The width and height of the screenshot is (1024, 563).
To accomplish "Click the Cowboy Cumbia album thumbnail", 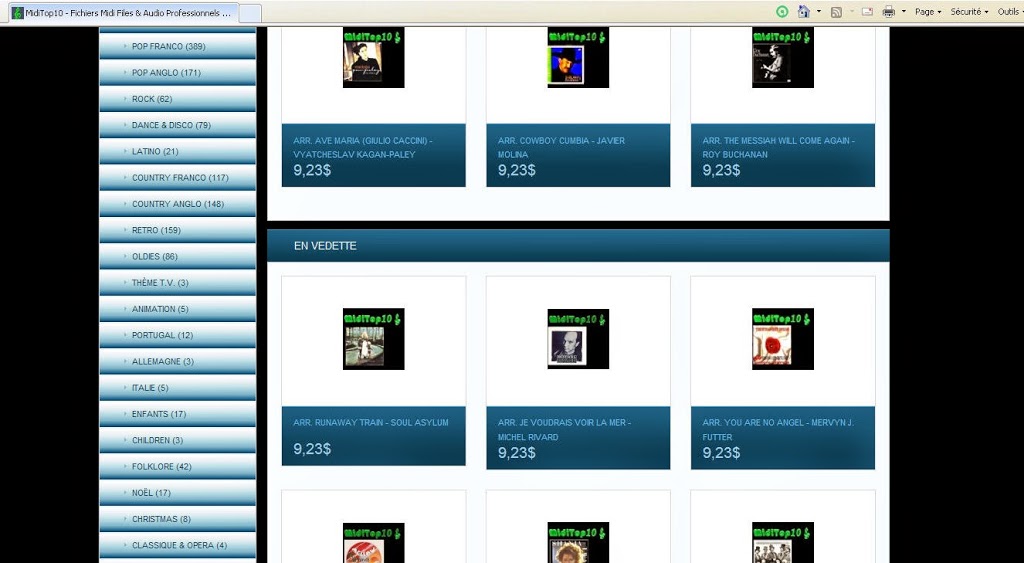I will [x=578, y=57].
